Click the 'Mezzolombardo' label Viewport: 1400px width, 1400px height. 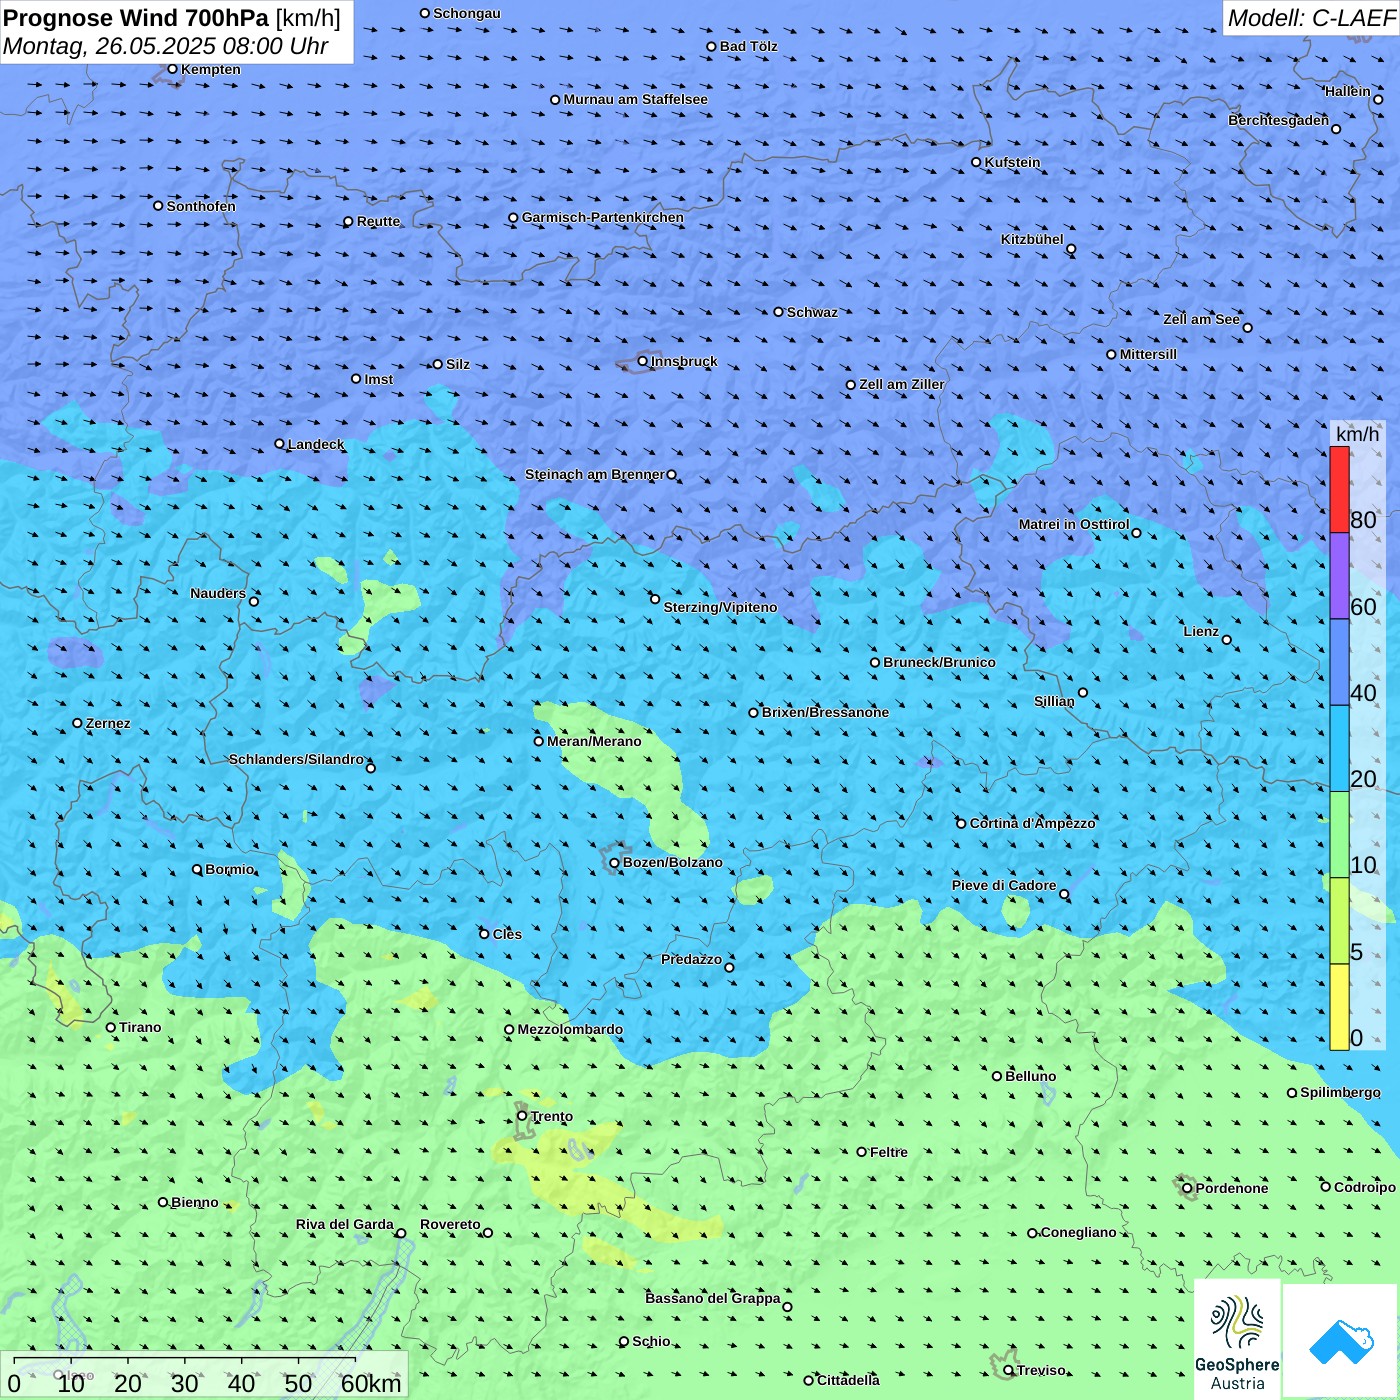tap(570, 1029)
